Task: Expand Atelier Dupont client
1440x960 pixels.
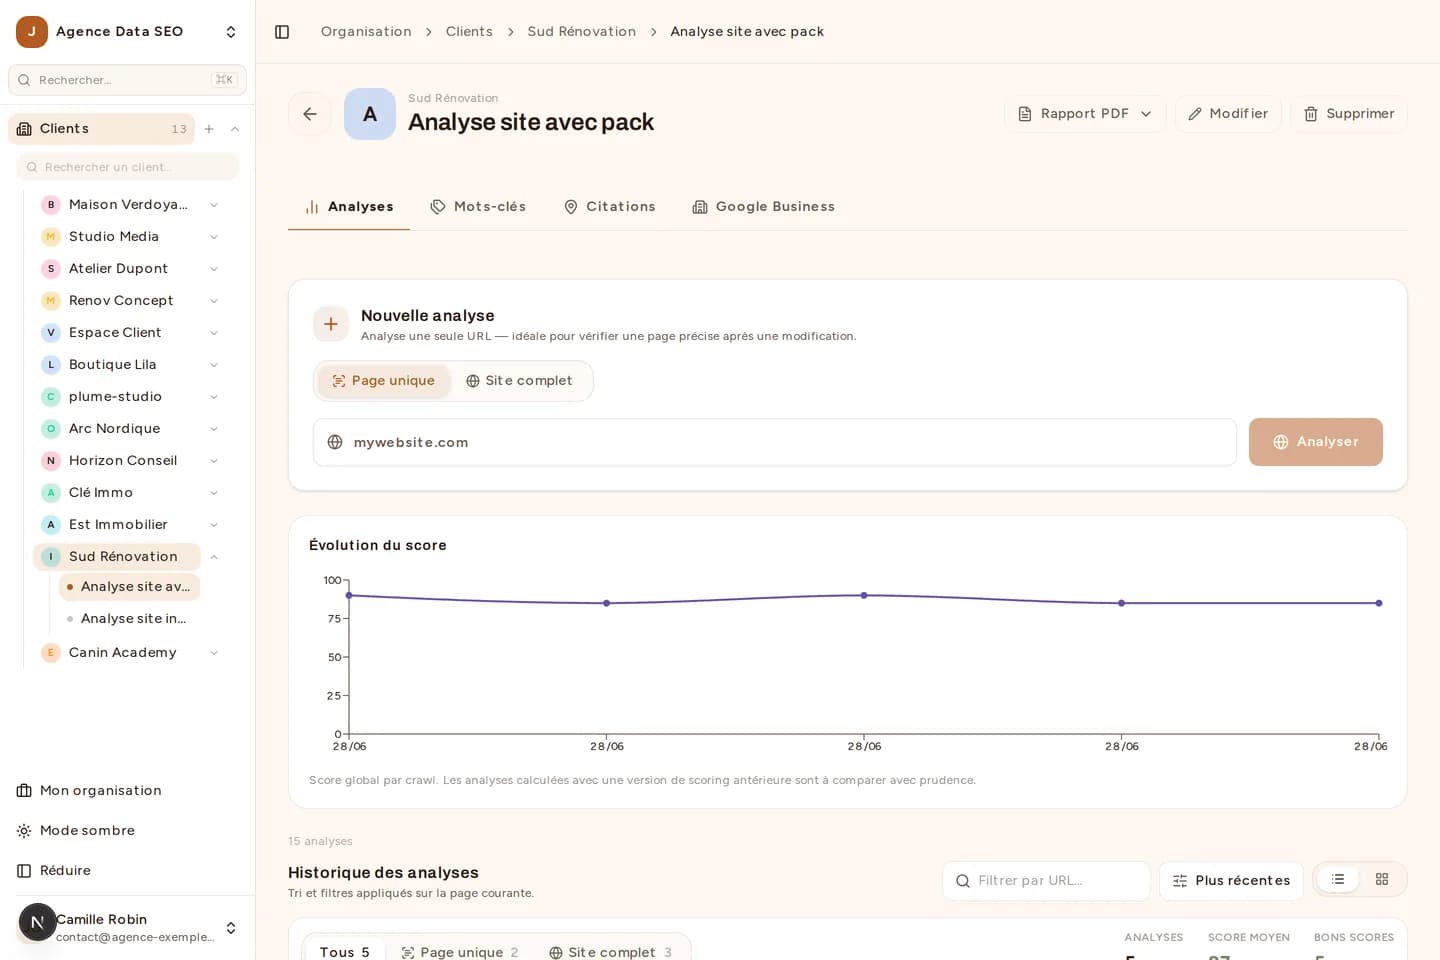Action: pyautogui.click(x=214, y=269)
